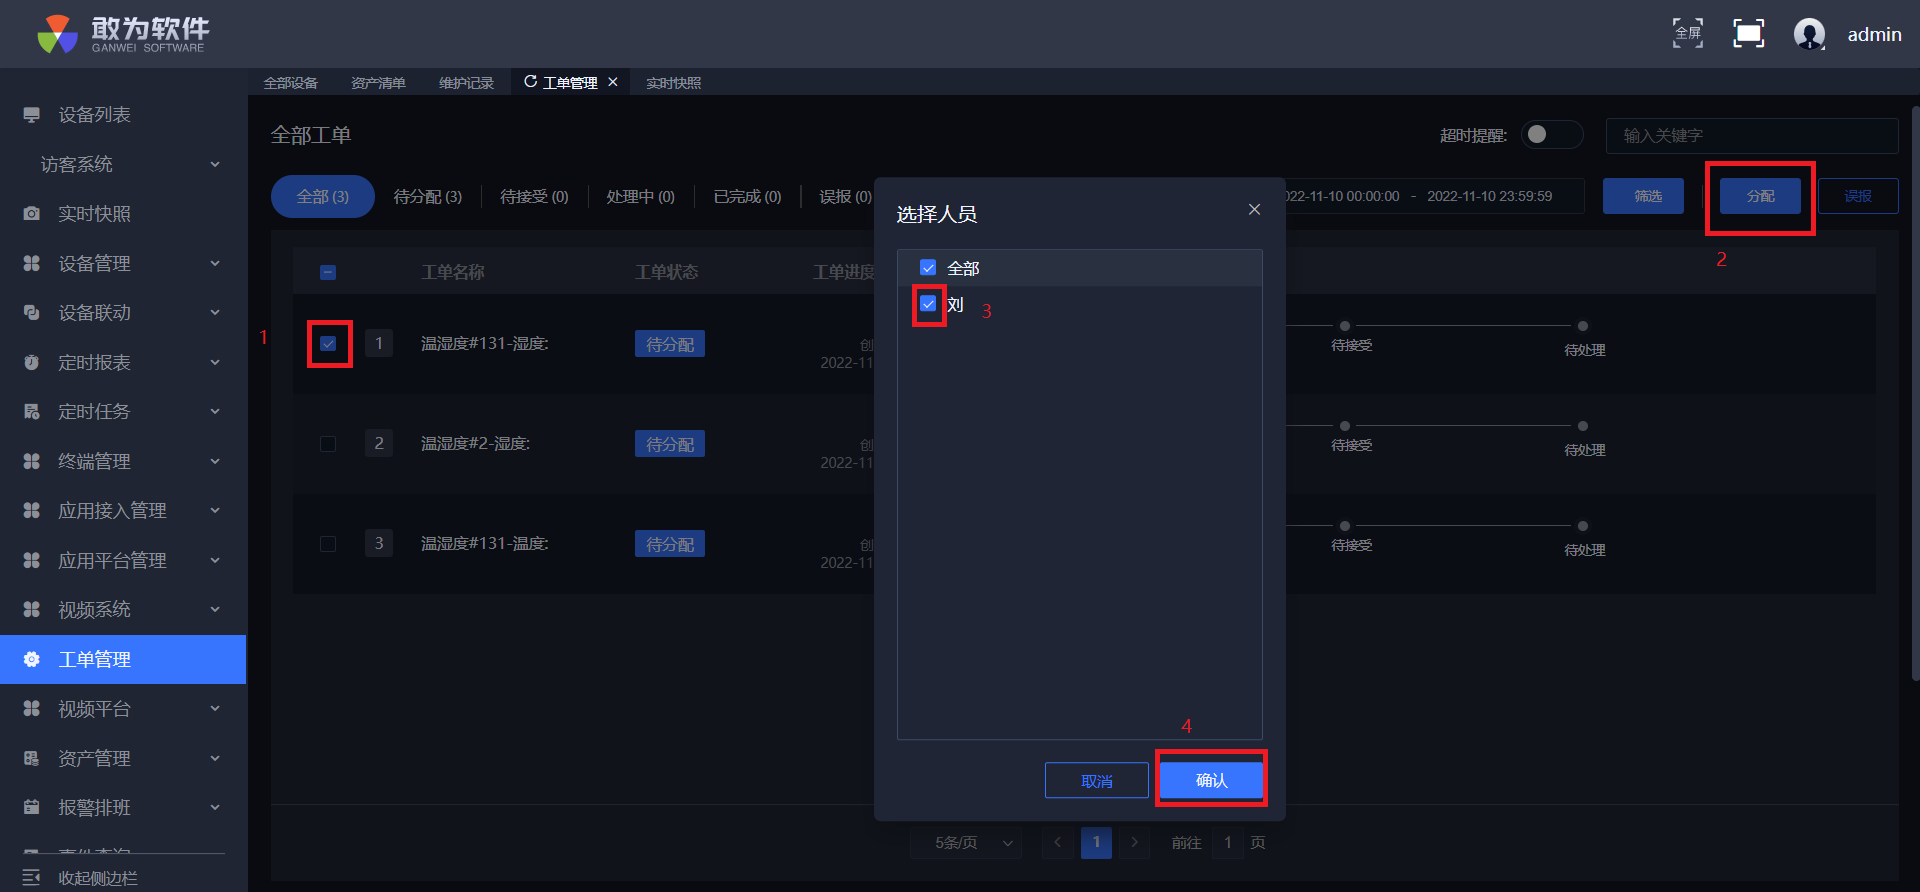The height and width of the screenshot is (892, 1920).
Task: Click the 视频平台 sidebar icon
Action: pyautogui.click(x=32, y=709)
